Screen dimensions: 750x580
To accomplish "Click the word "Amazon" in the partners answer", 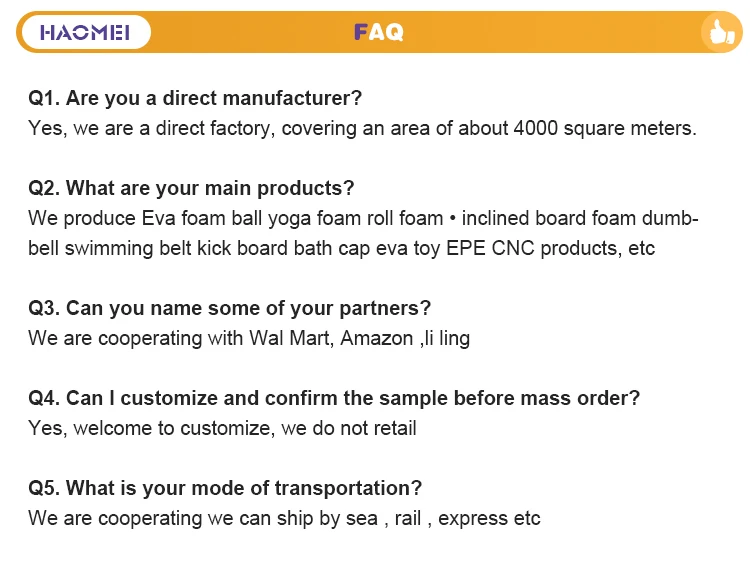I will coord(376,338).
